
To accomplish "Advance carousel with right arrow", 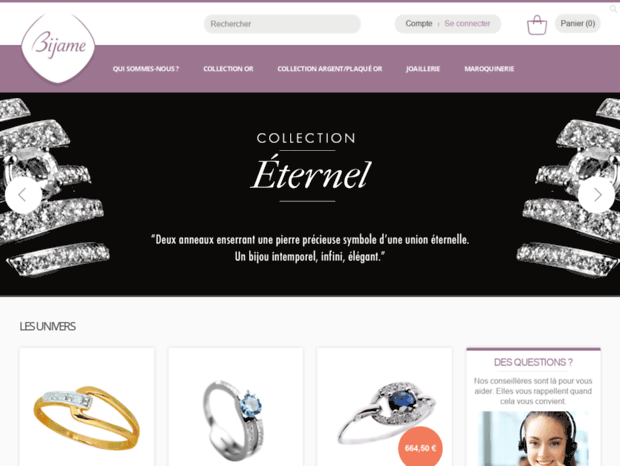I will (x=596, y=195).
